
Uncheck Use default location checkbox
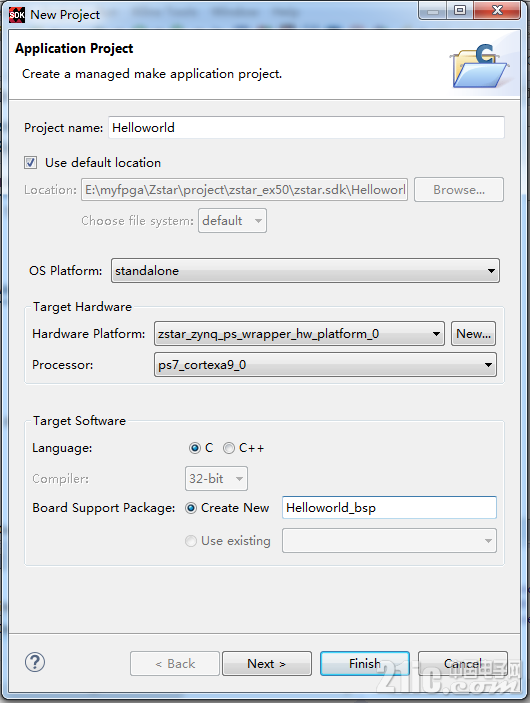30,163
